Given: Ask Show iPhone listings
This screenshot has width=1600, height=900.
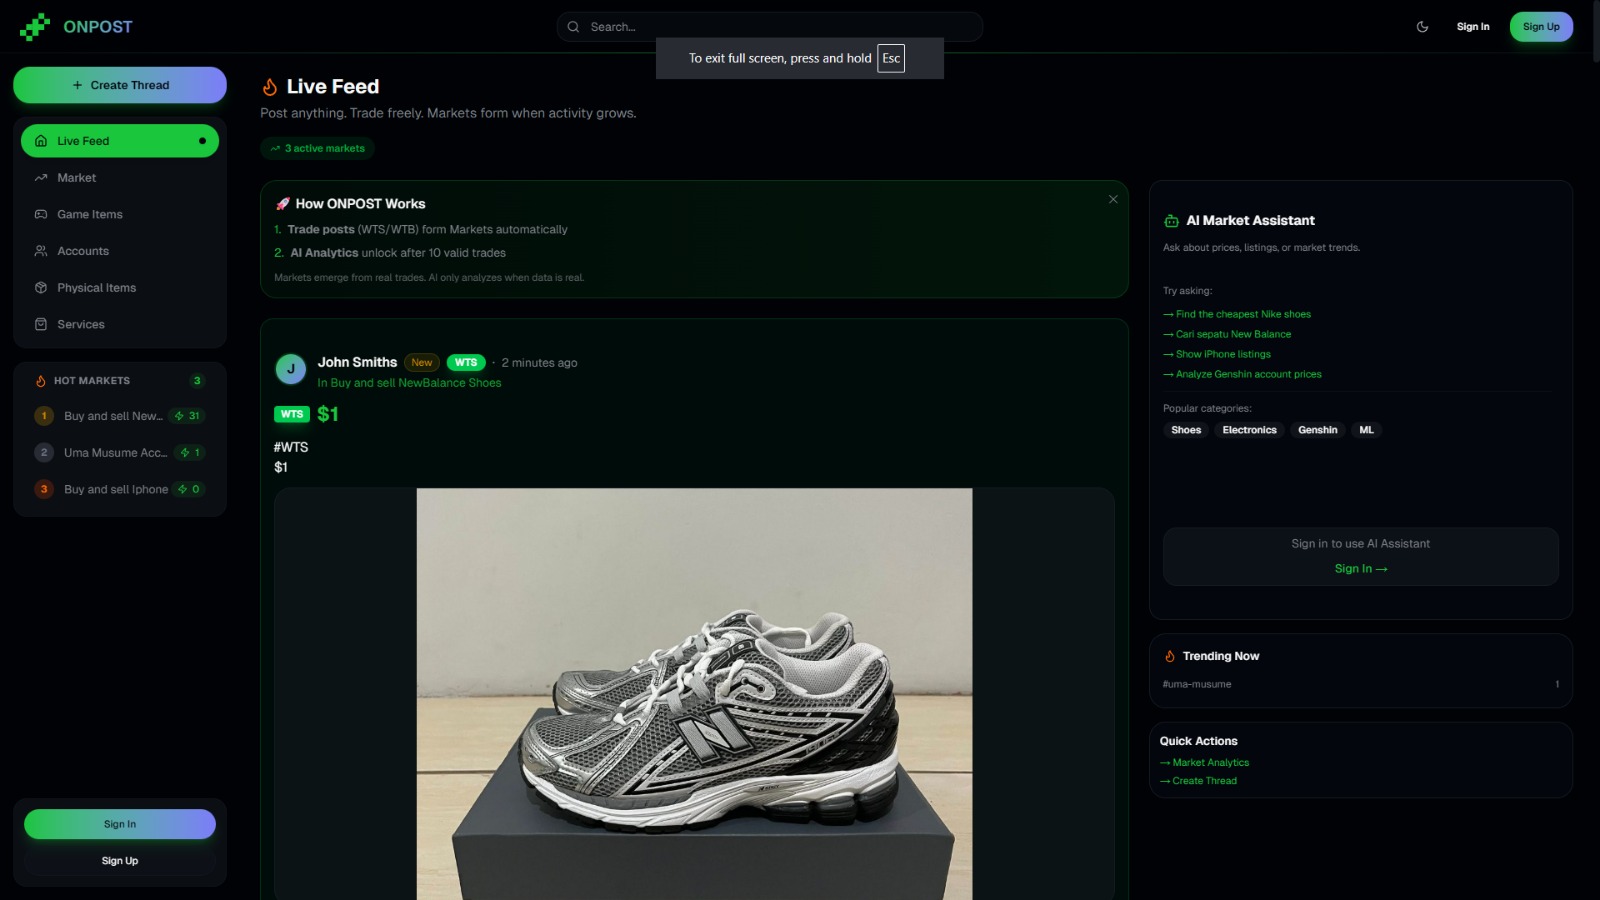Looking at the screenshot, I should 1217,354.
